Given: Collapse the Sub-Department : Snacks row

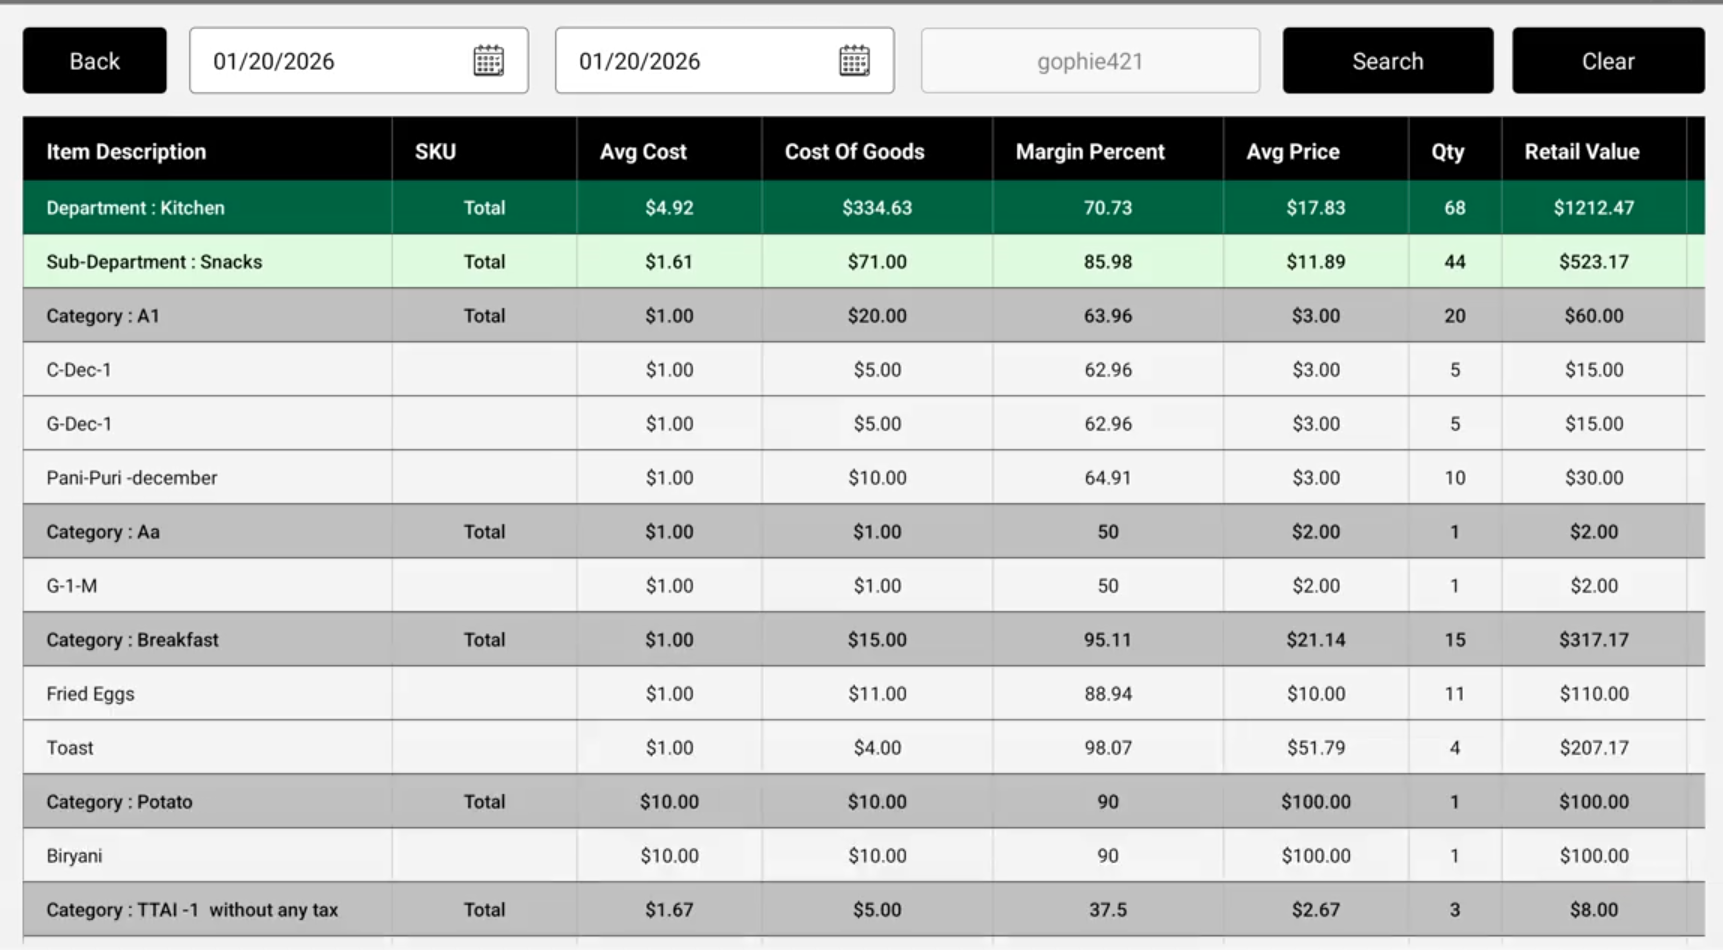Looking at the screenshot, I should tap(154, 262).
